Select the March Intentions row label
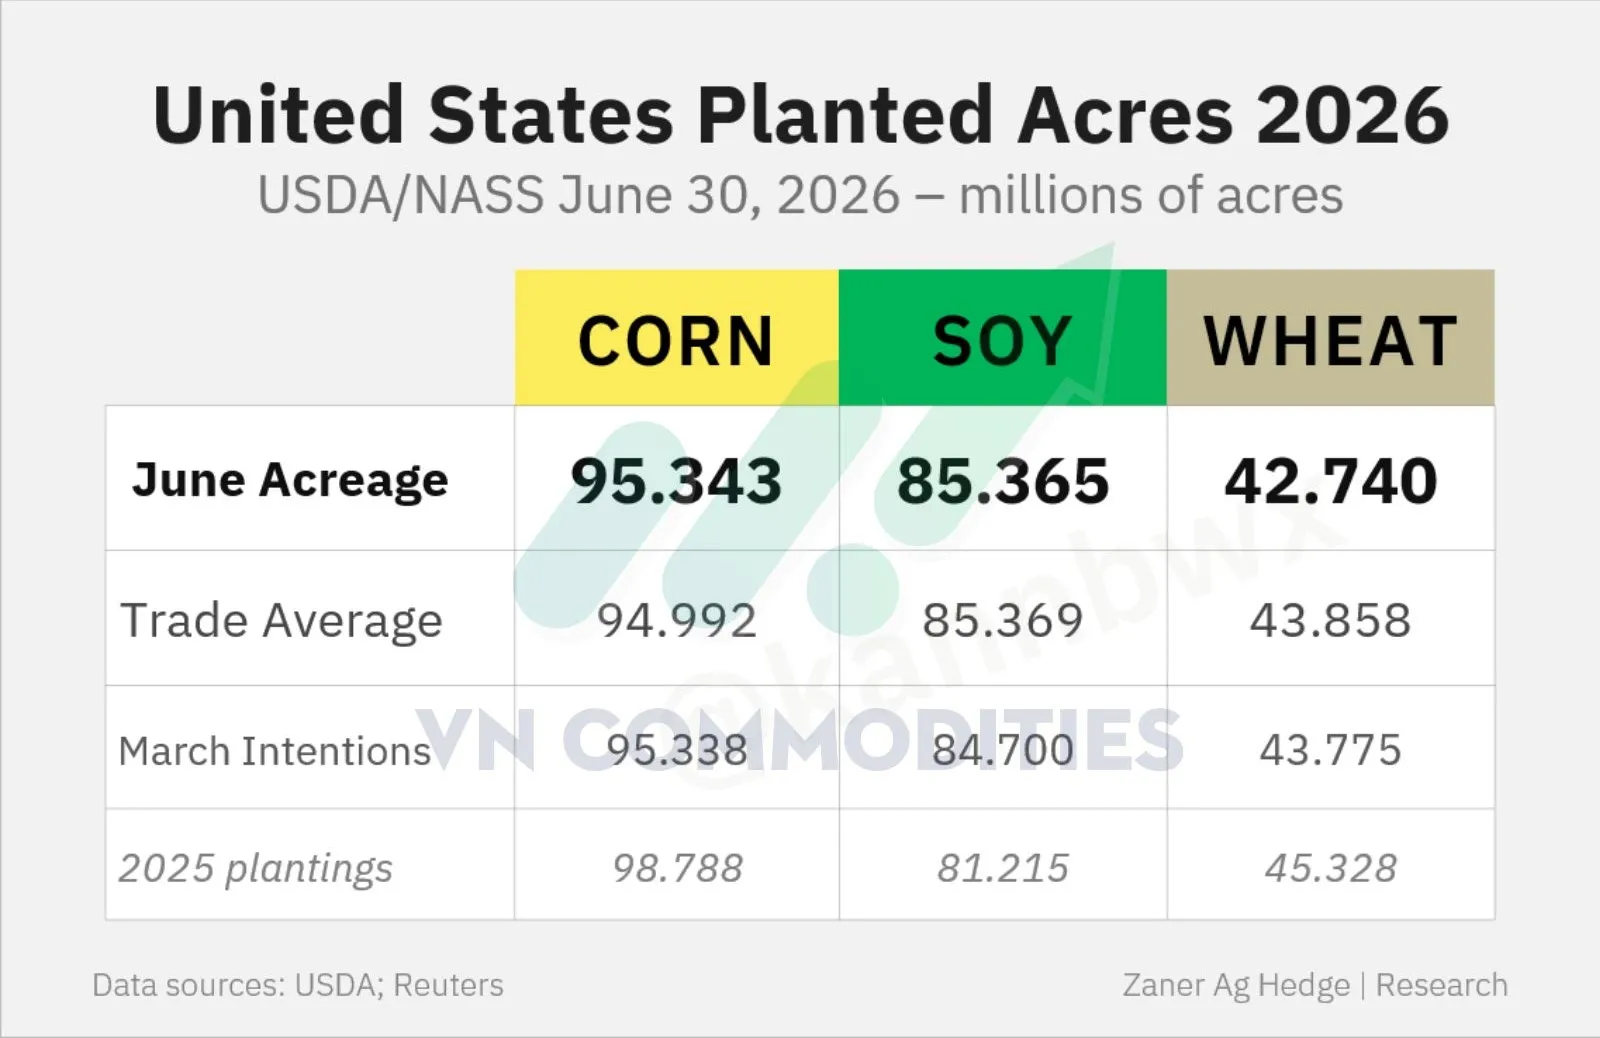The width and height of the screenshot is (1600, 1038). pos(275,751)
